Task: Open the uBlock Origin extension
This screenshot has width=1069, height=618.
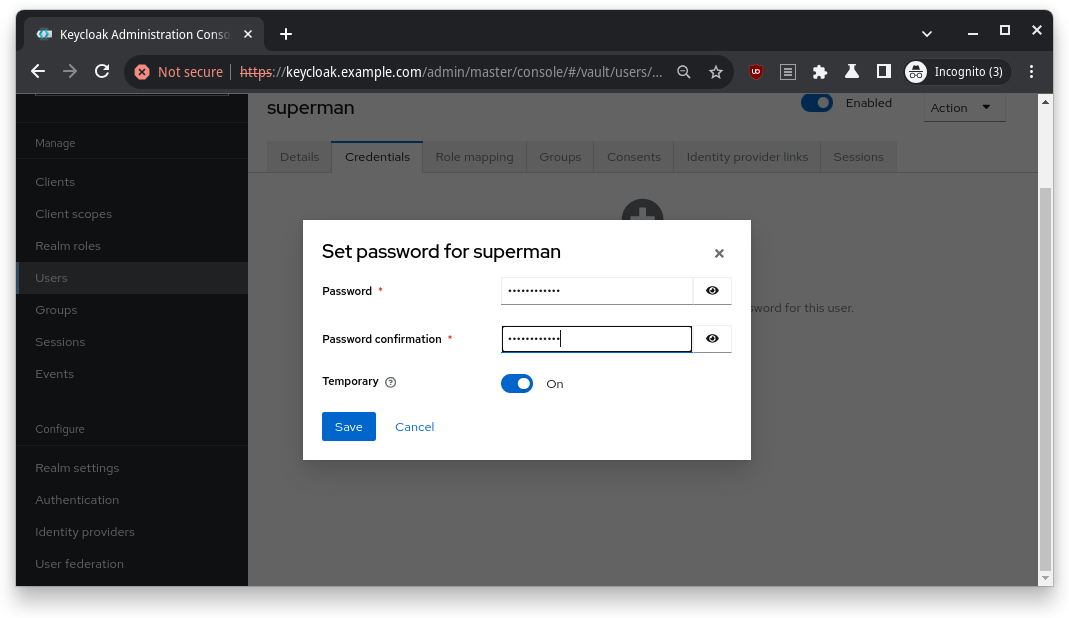Action: point(755,72)
